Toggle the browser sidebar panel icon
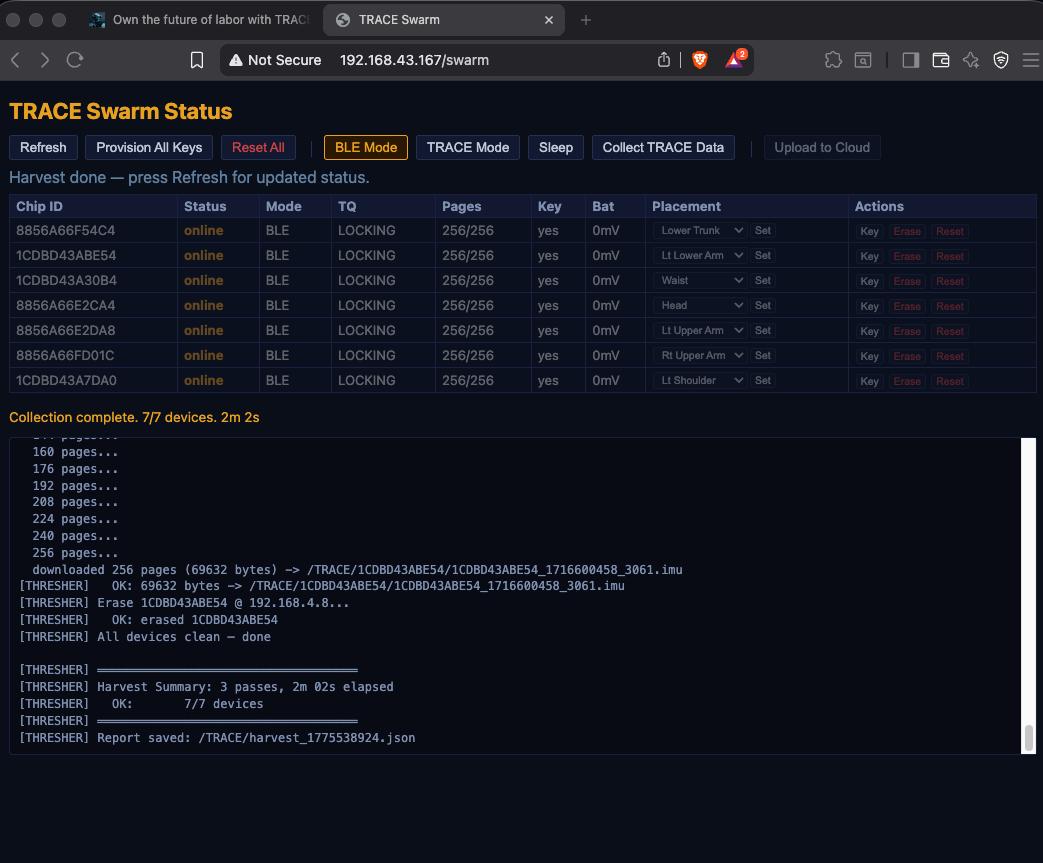Screen dimensions: 1043x863 tap(911, 61)
